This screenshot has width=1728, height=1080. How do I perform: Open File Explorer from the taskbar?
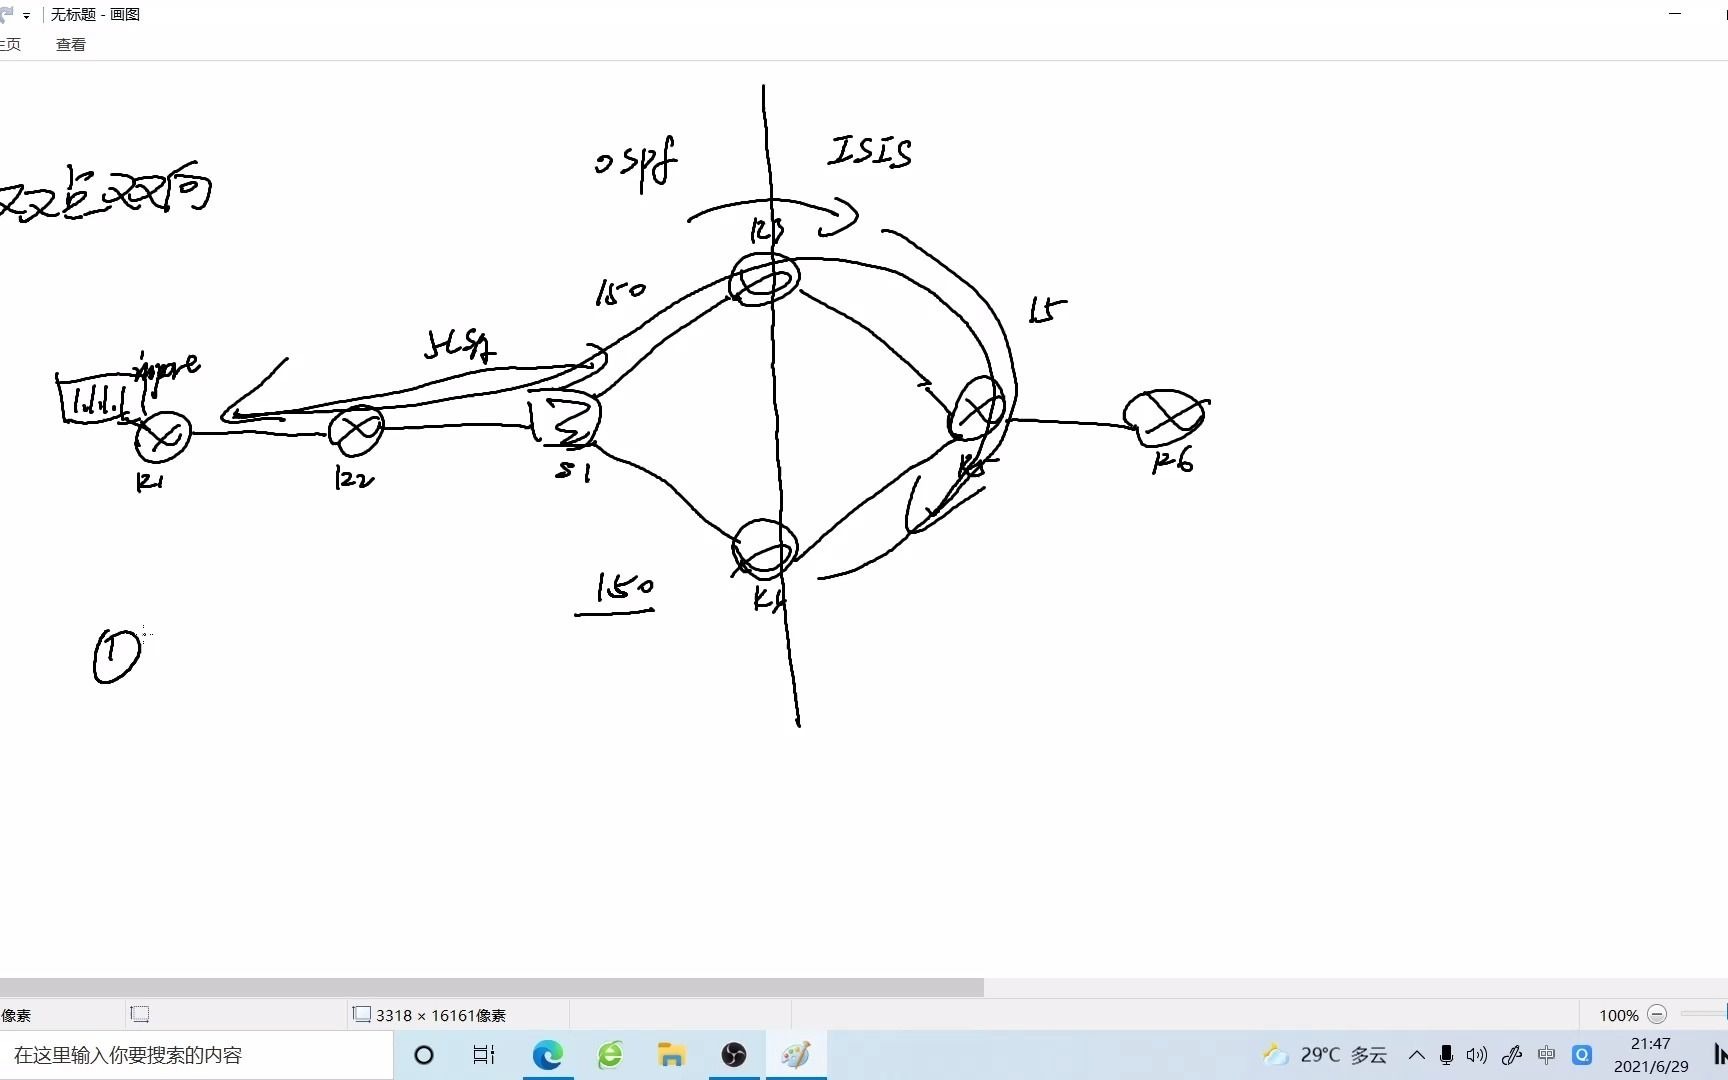[x=671, y=1055]
